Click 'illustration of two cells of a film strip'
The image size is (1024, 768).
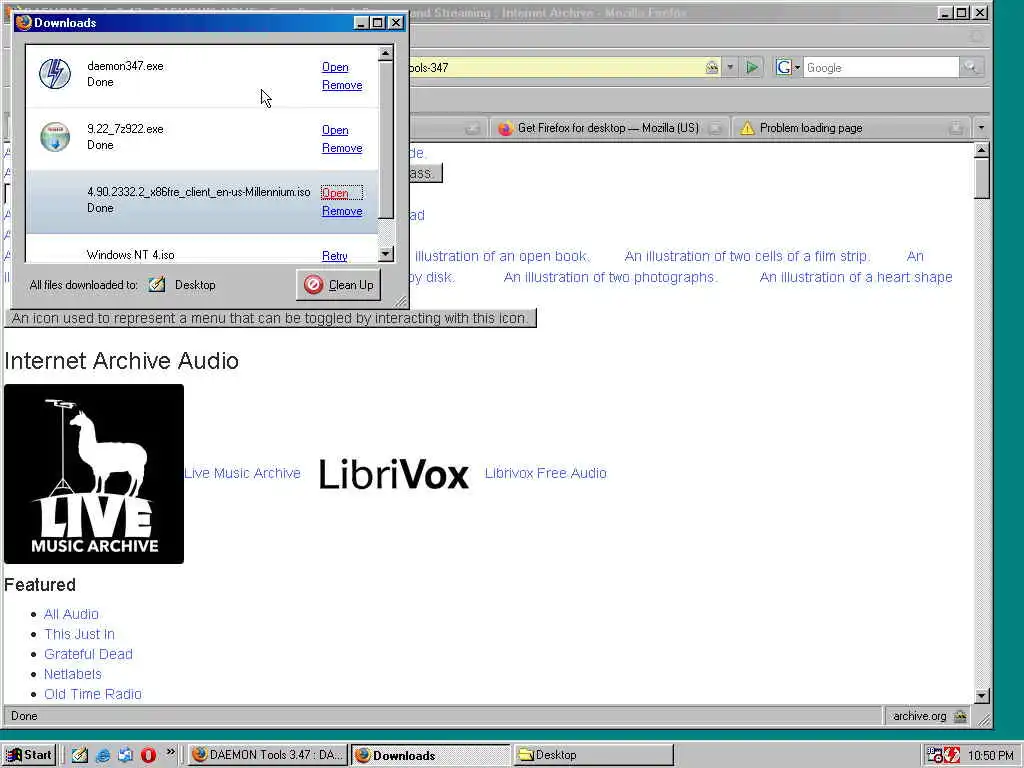[746, 256]
